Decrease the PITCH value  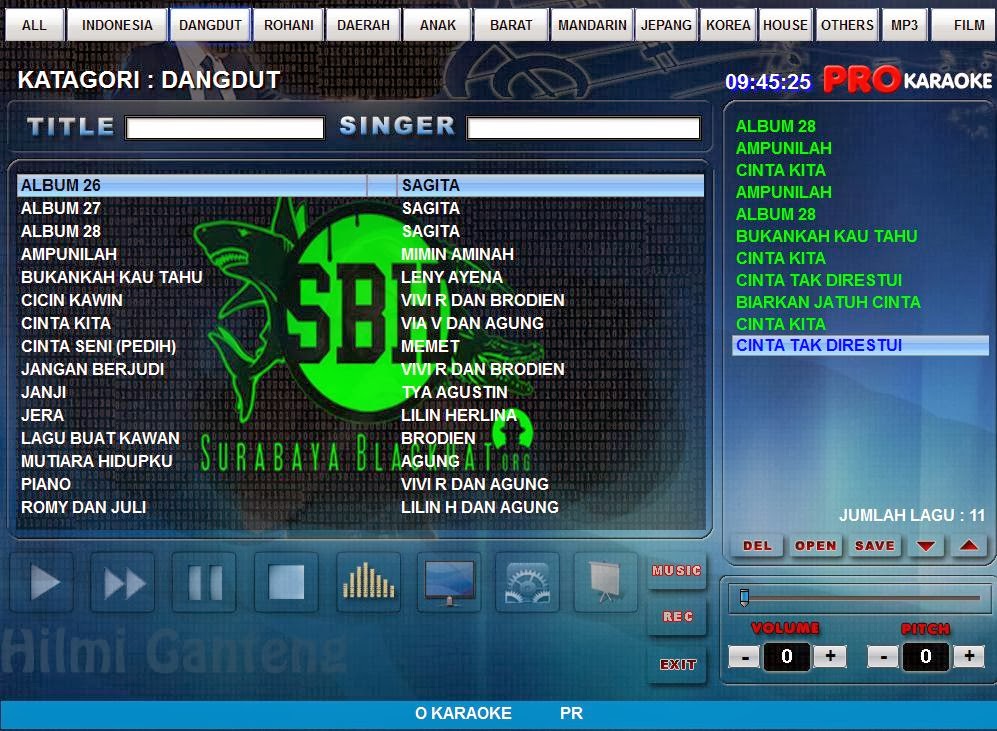pos(881,657)
